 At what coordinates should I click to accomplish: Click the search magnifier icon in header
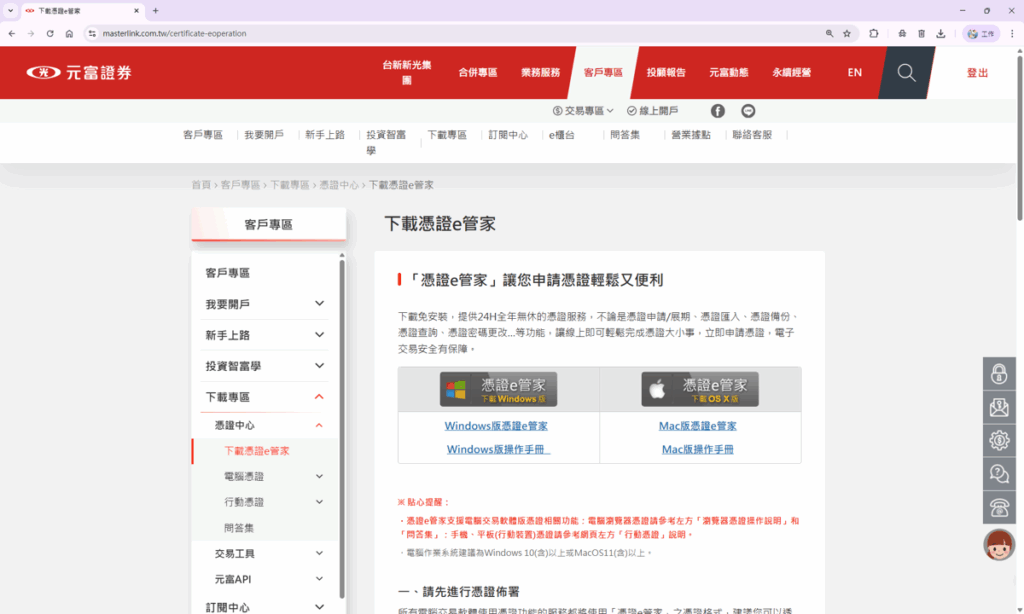pos(906,73)
